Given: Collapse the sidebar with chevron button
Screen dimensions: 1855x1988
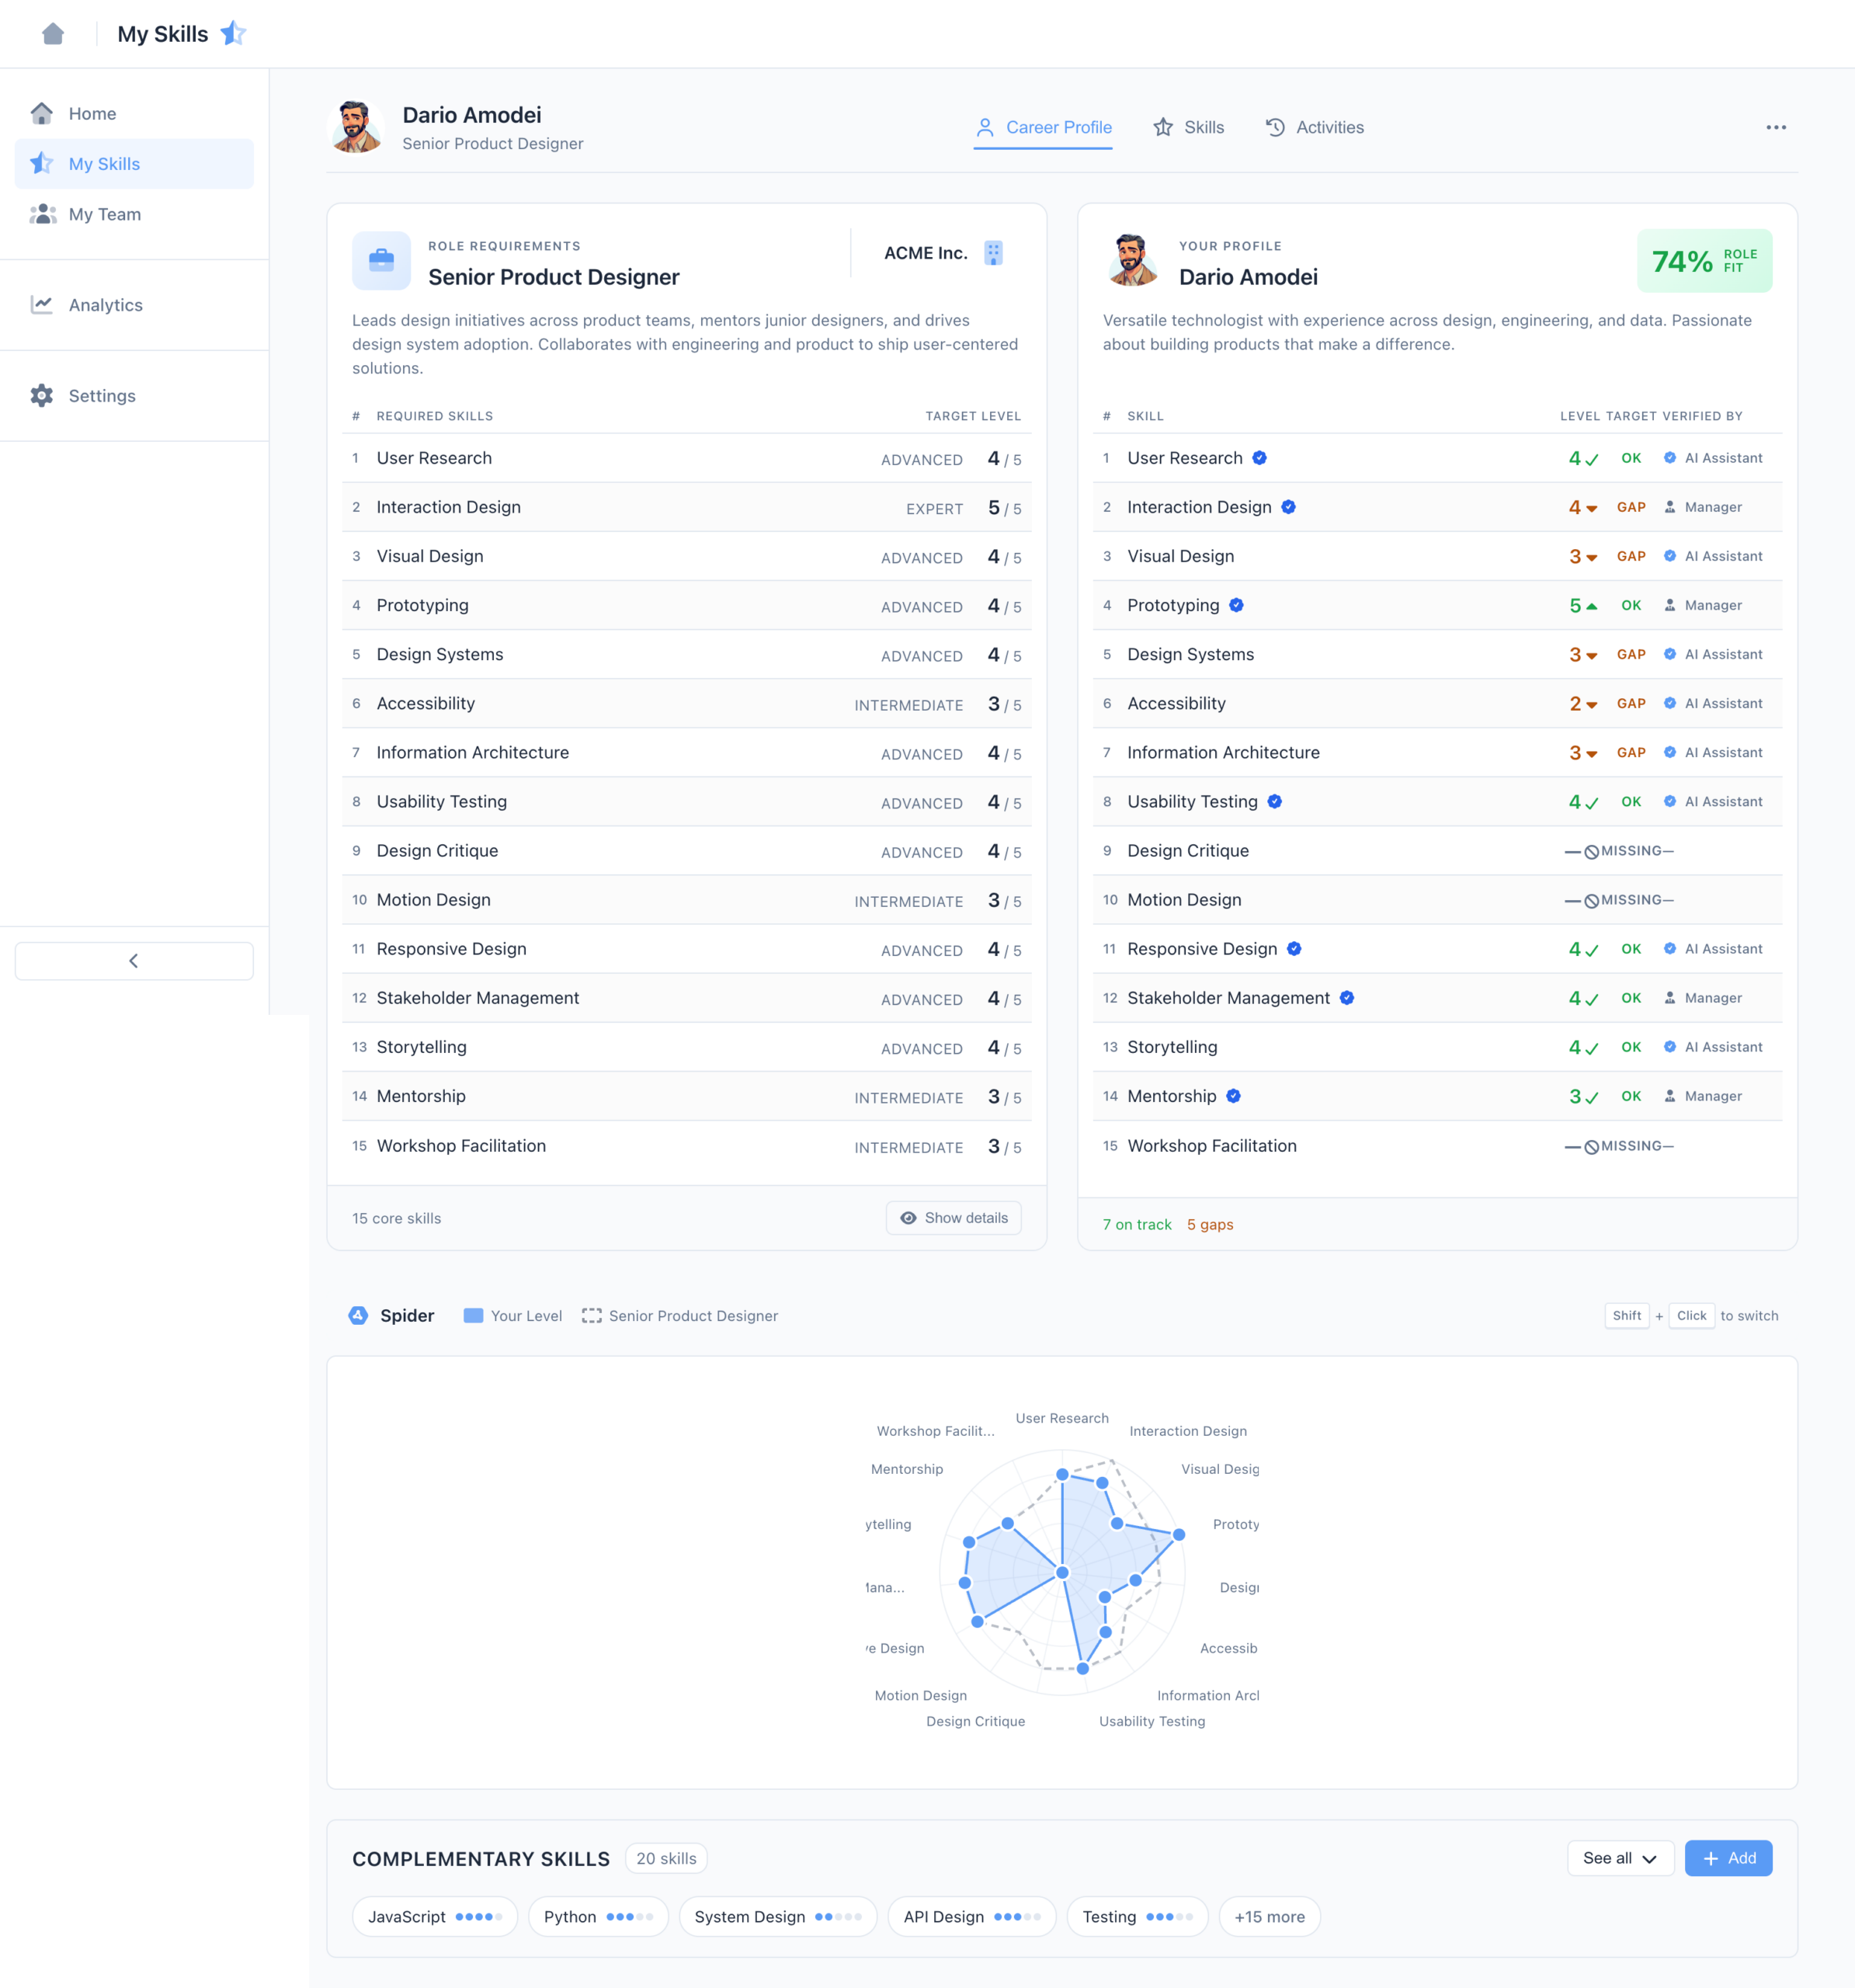Looking at the screenshot, I should tap(134, 961).
